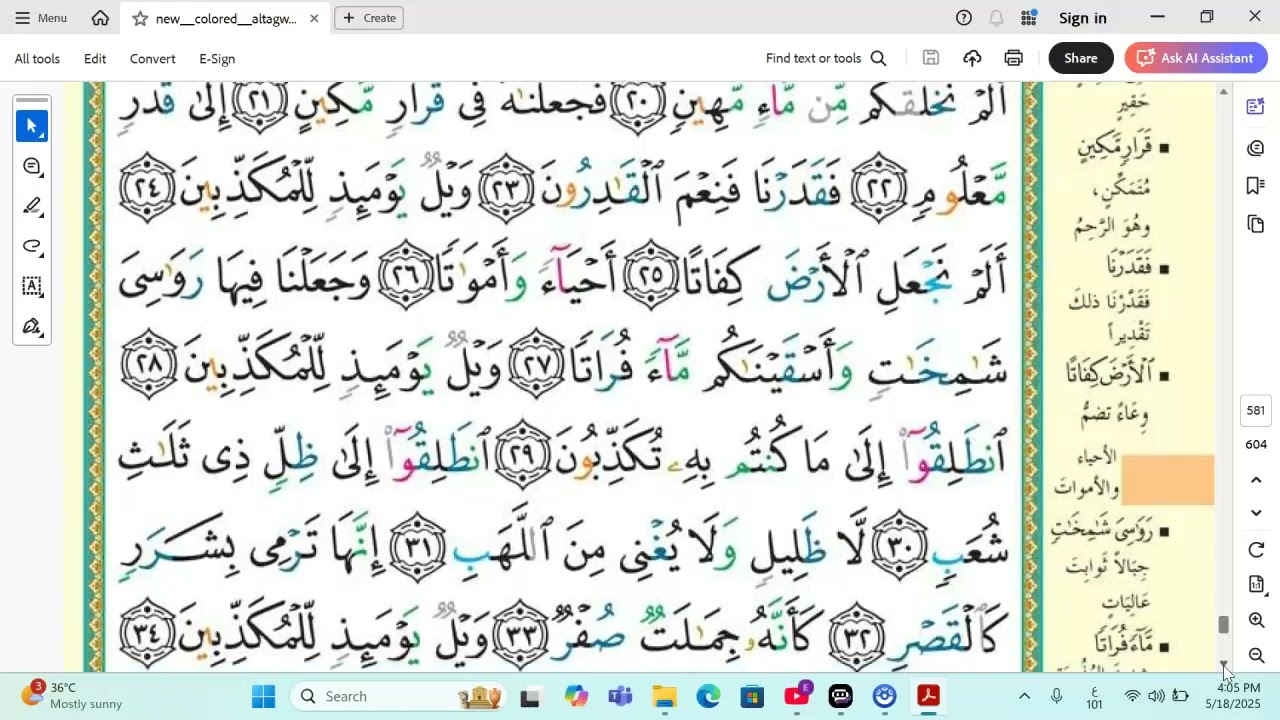Viewport: 1280px width, 720px height.
Task: Click the upload to cloud icon
Action: point(972,58)
